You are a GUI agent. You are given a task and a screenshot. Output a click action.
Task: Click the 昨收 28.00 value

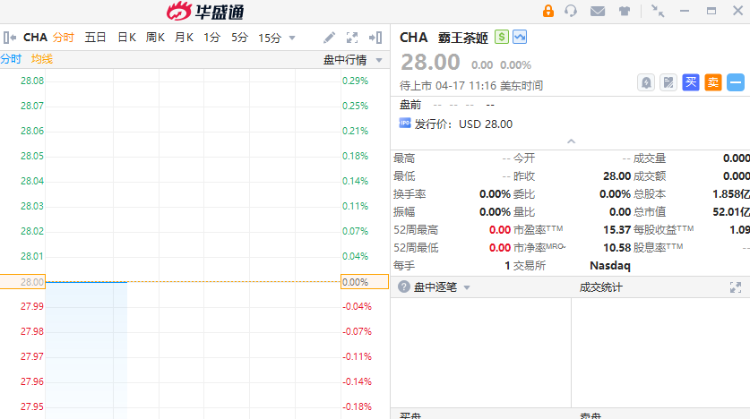click(617, 176)
